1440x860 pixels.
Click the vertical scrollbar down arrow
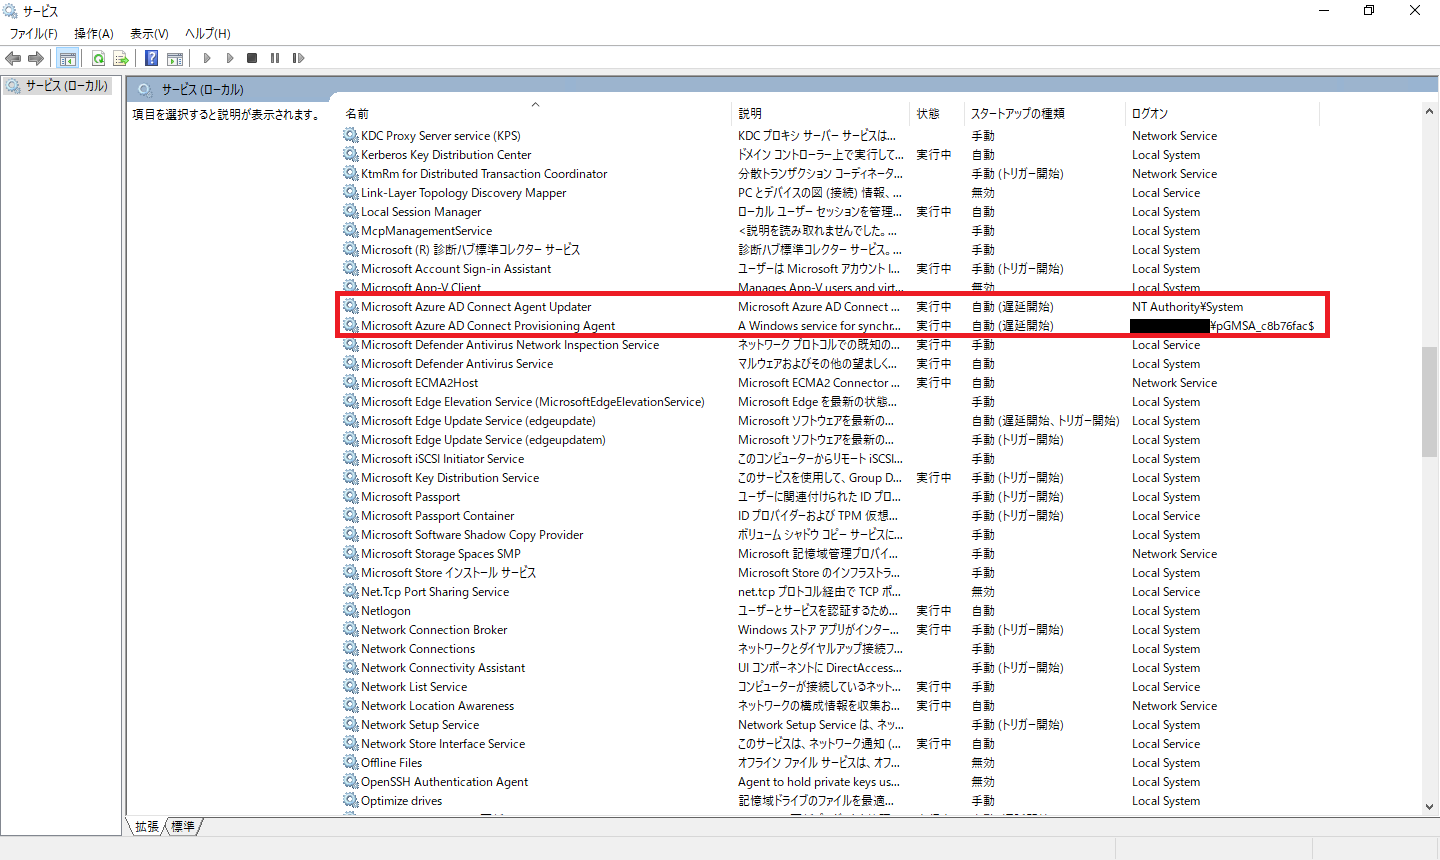pos(1429,806)
